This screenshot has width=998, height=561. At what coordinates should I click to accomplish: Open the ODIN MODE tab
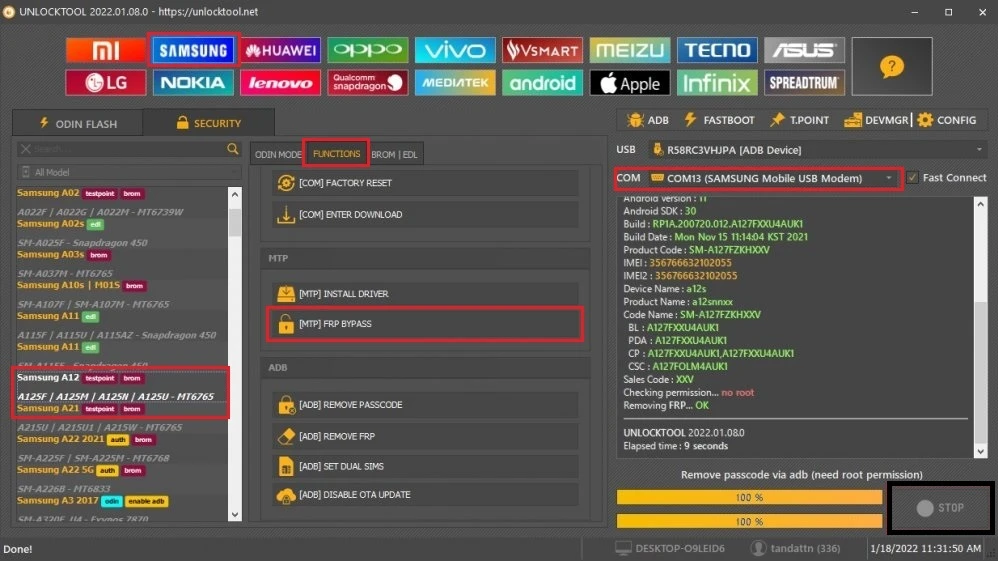click(278, 154)
